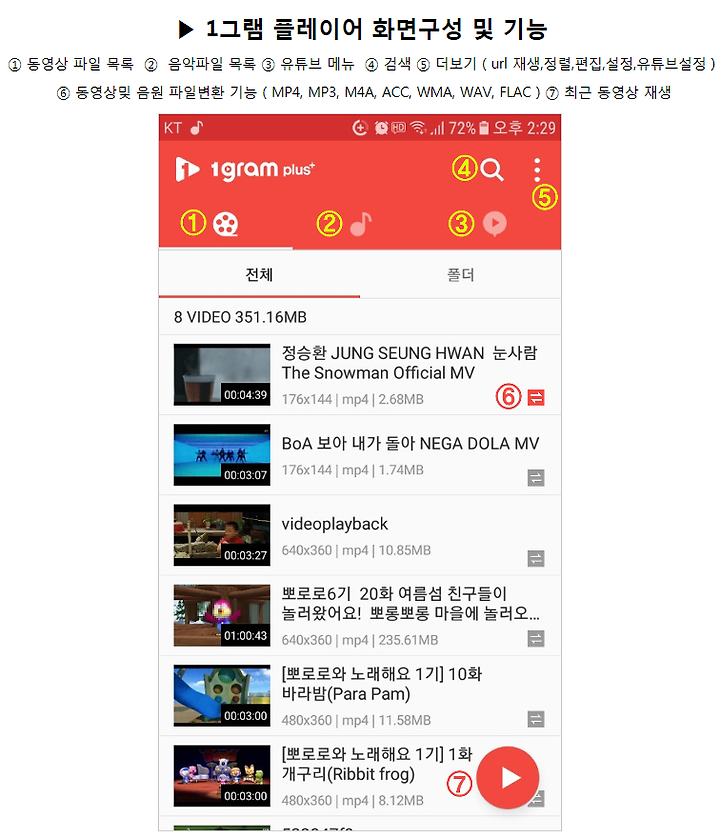Image resolution: width=720 pixels, height=837 pixels.
Task: Play the most recent video with red button
Action: click(x=508, y=778)
